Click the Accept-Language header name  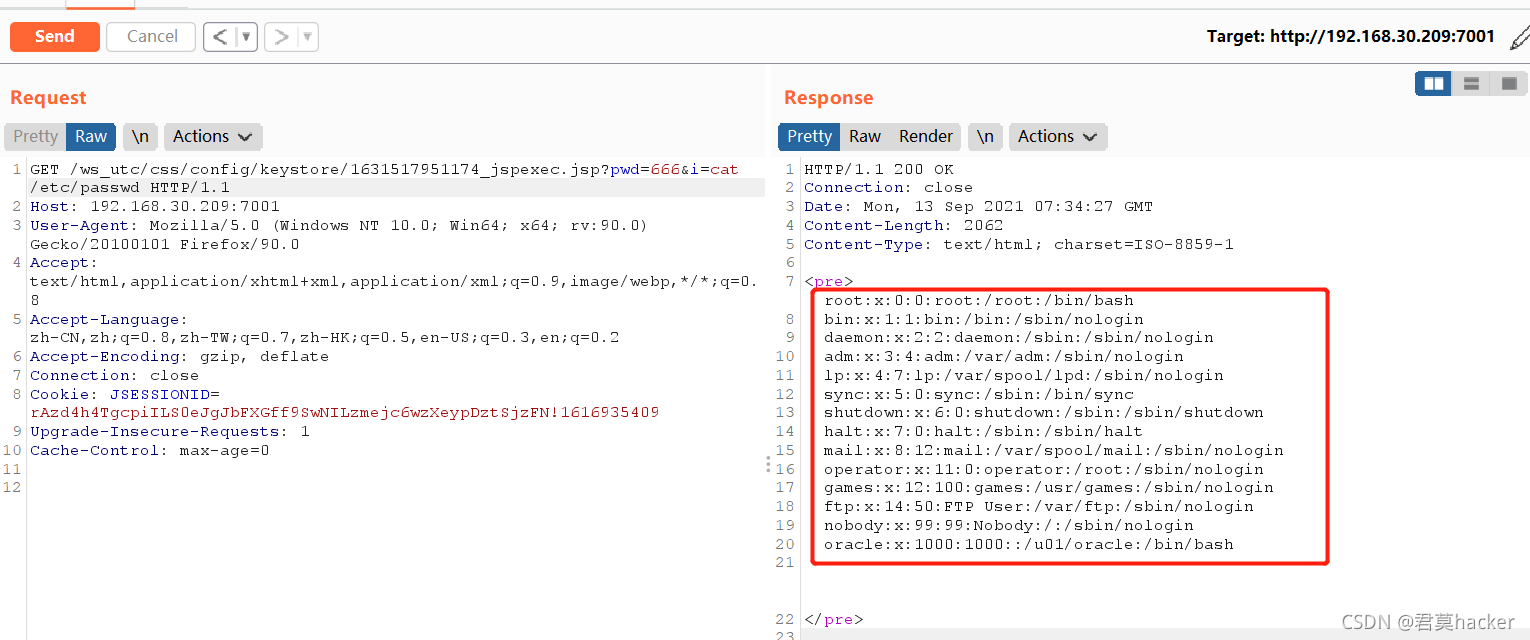(109, 319)
